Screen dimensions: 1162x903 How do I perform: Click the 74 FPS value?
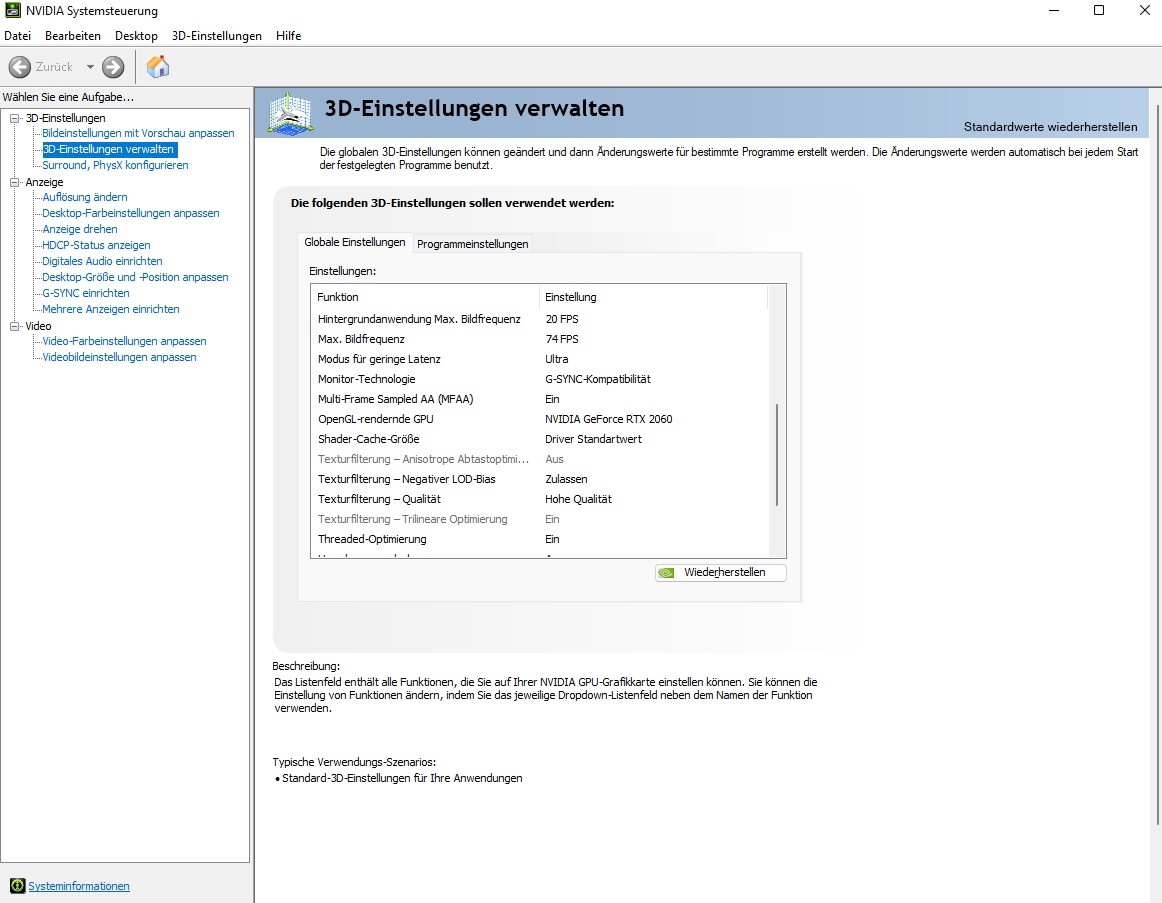point(562,339)
